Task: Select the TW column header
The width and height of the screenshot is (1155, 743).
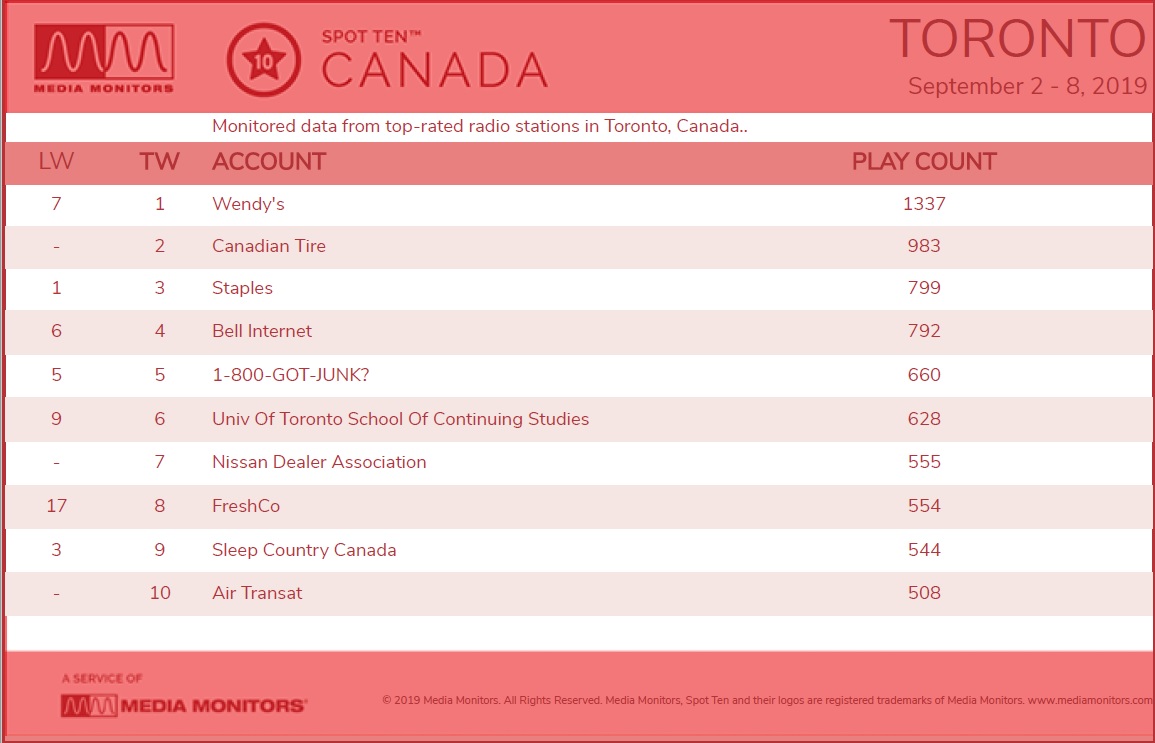Action: pos(159,161)
